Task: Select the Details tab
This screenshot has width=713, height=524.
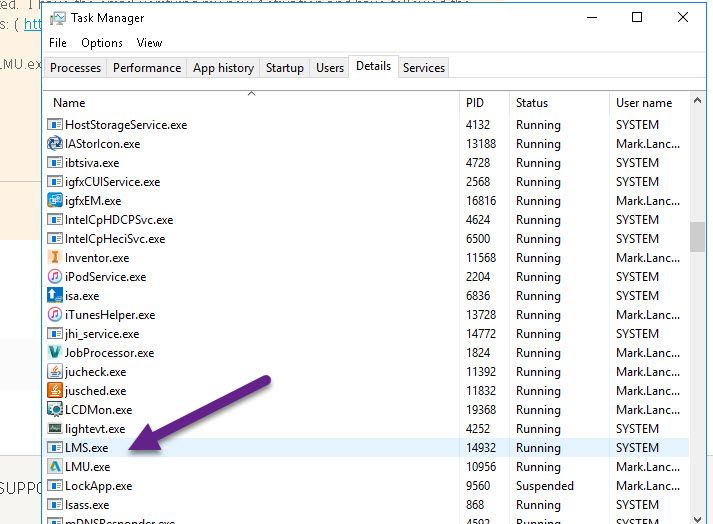Action: (373, 66)
